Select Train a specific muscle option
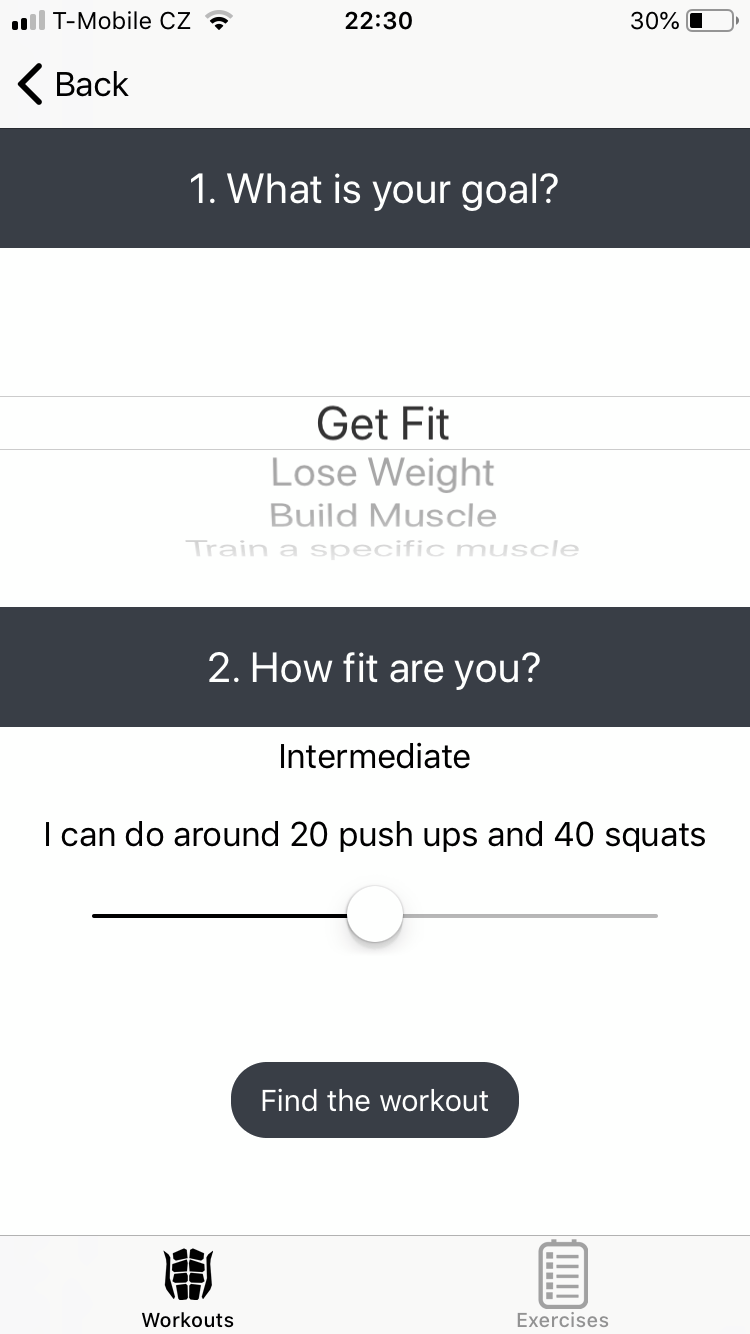Screen dimensions: 750x1334 click(x=382, y=548)
